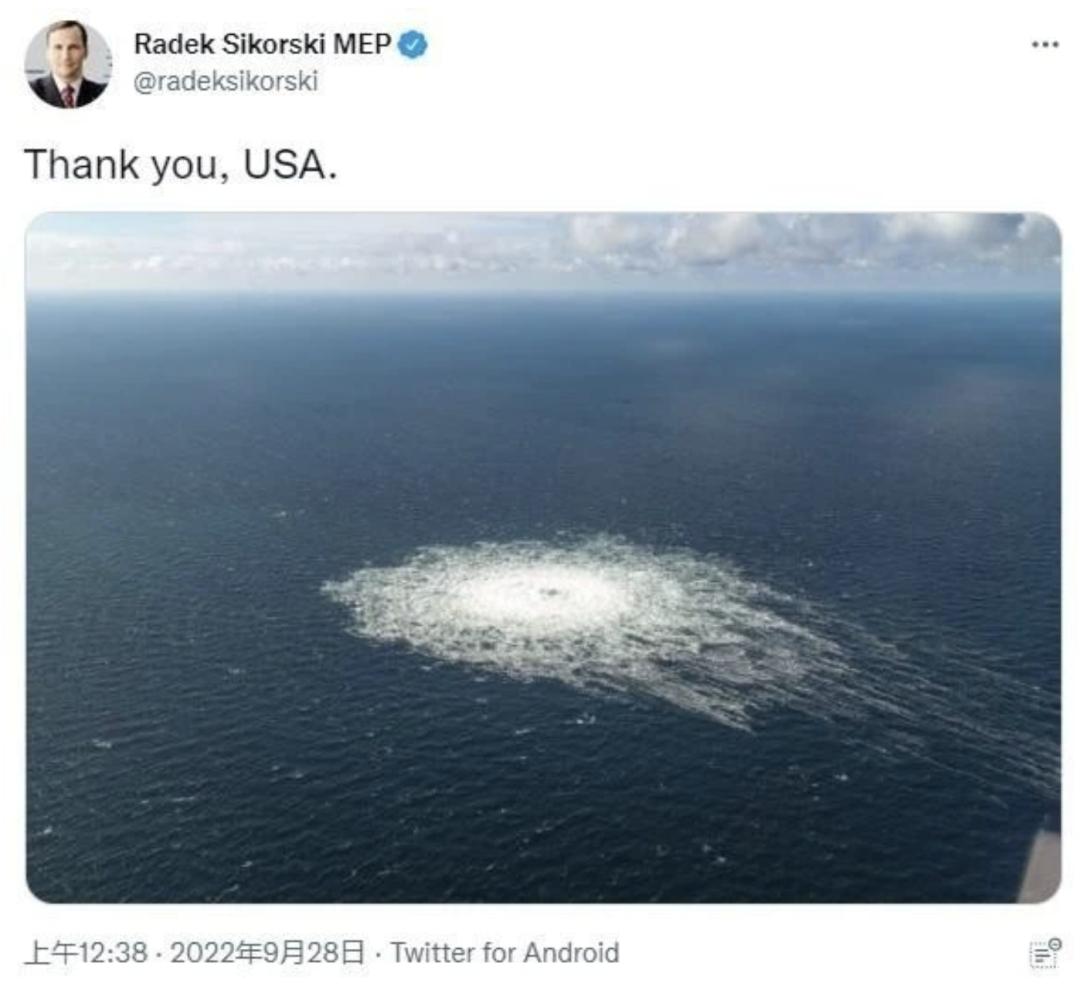Click the Twitter for Android source label
The image size is (1080, 986).
pyautogui.click(x=505, y=954)
